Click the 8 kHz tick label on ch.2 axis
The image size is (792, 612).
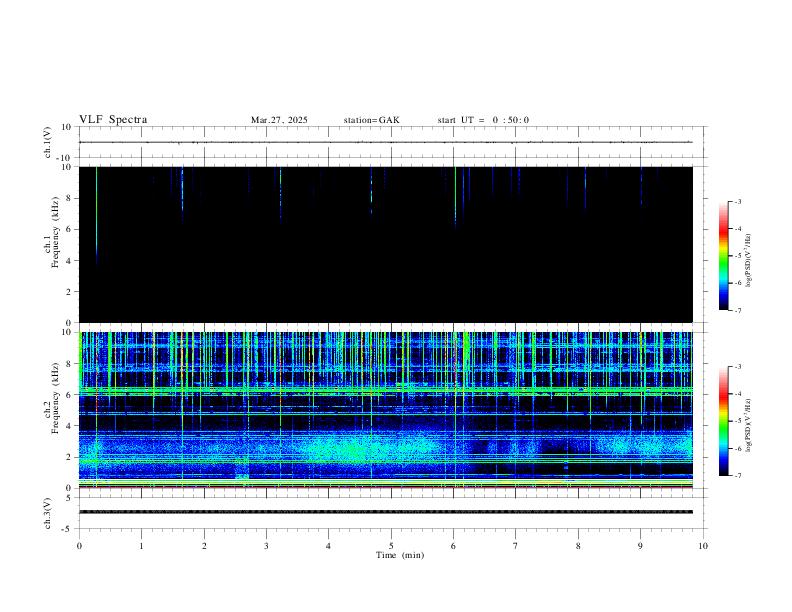[x=69, y=364]
